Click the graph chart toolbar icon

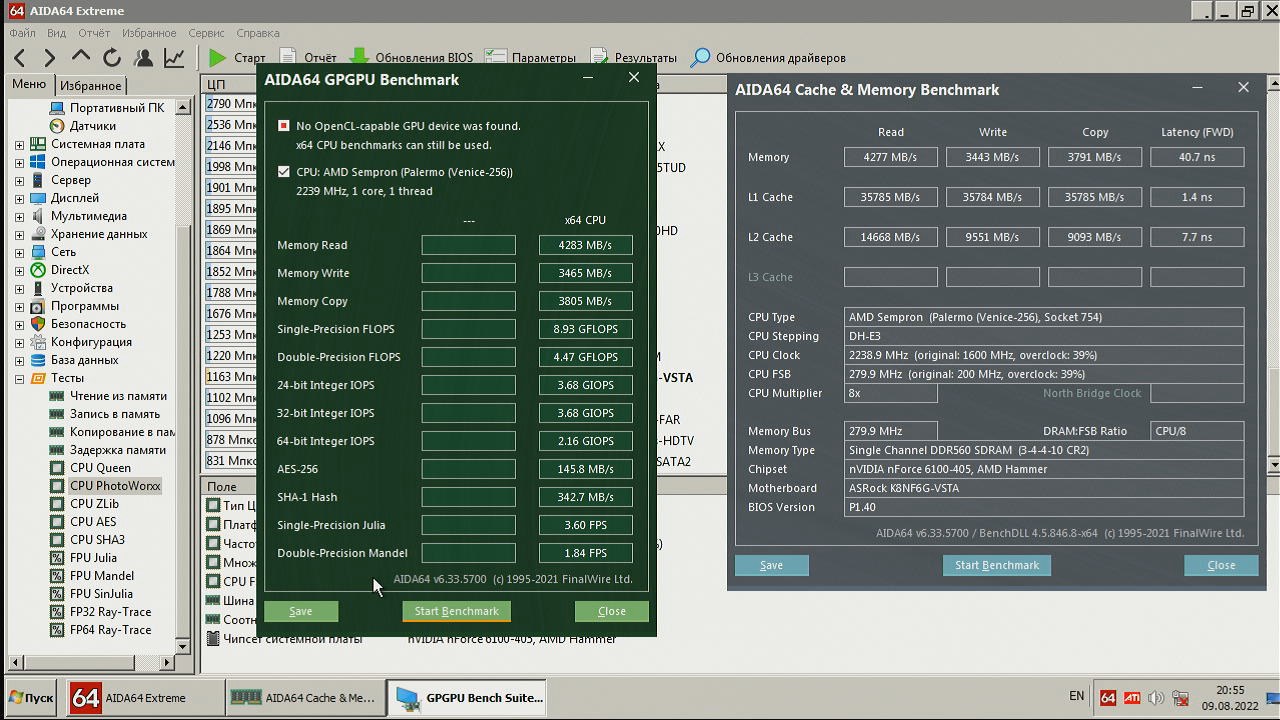174,58
